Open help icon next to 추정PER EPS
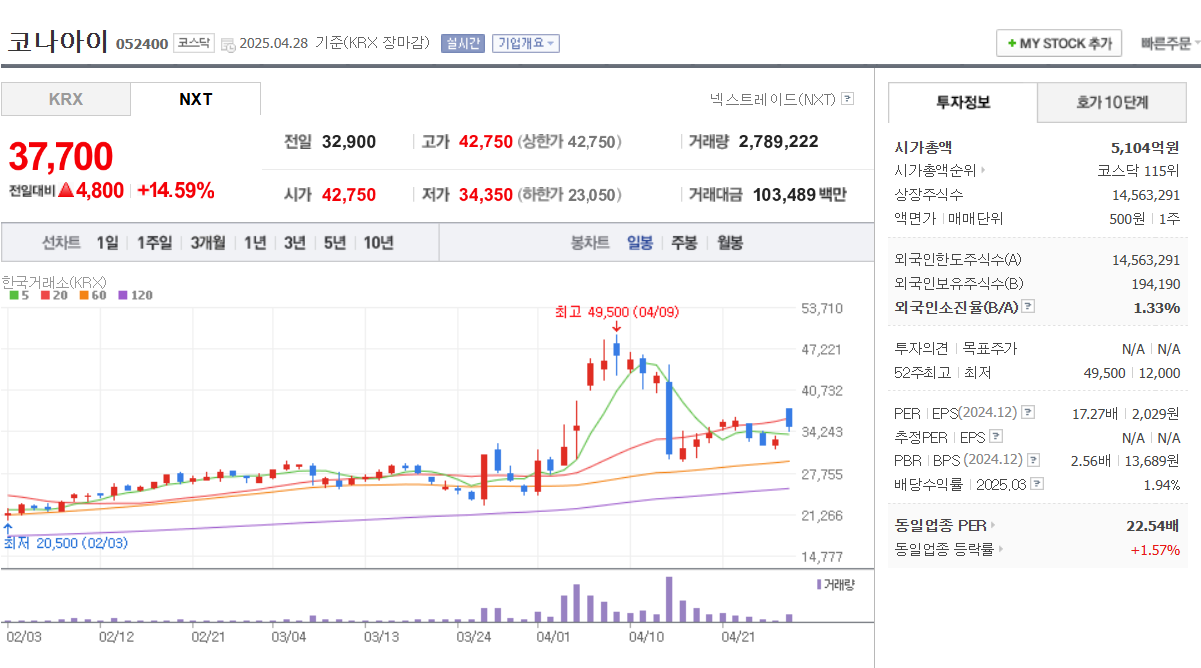Screen dimensions: 1201x668 [x=996, y=436]
